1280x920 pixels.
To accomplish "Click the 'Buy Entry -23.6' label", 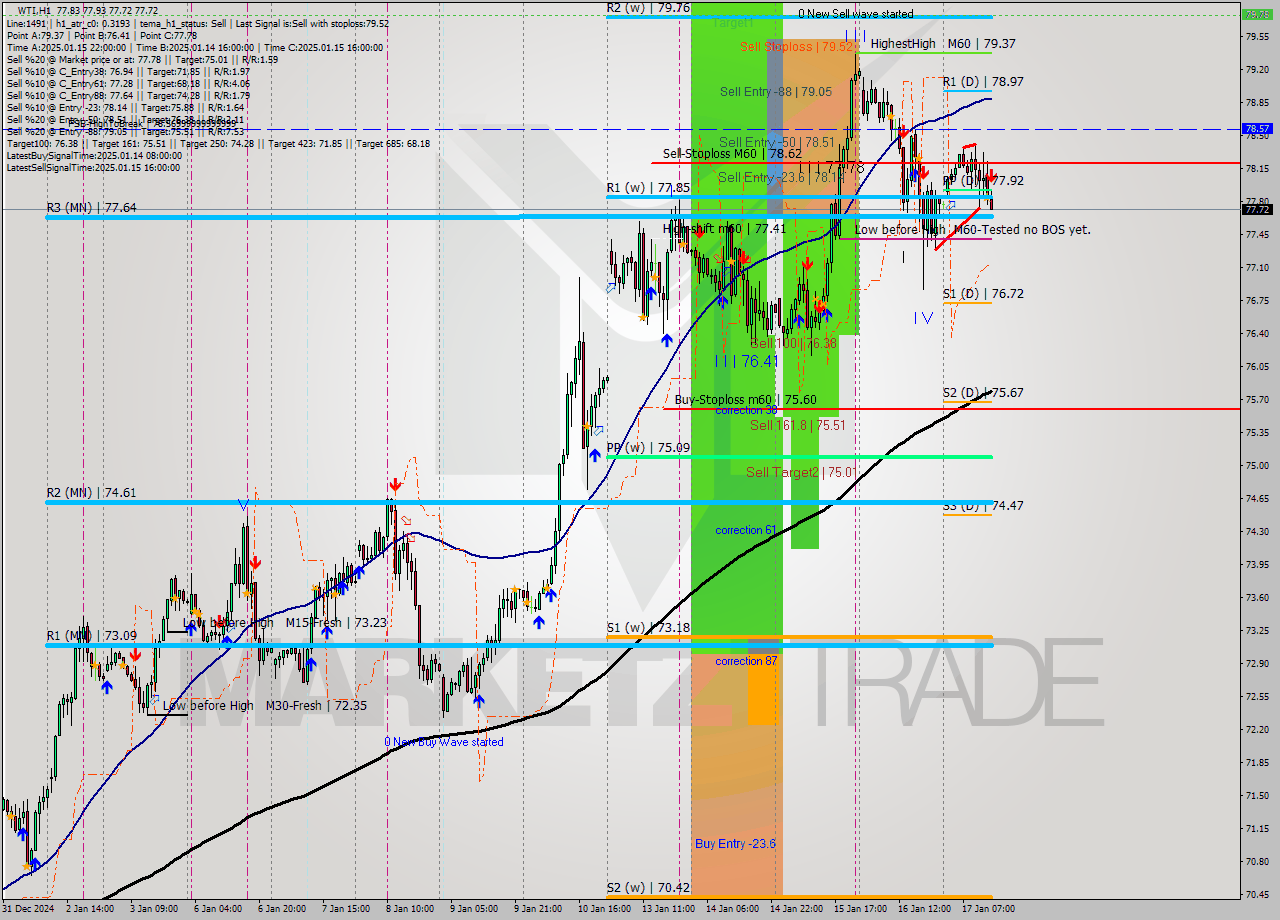I will point(735,844).
